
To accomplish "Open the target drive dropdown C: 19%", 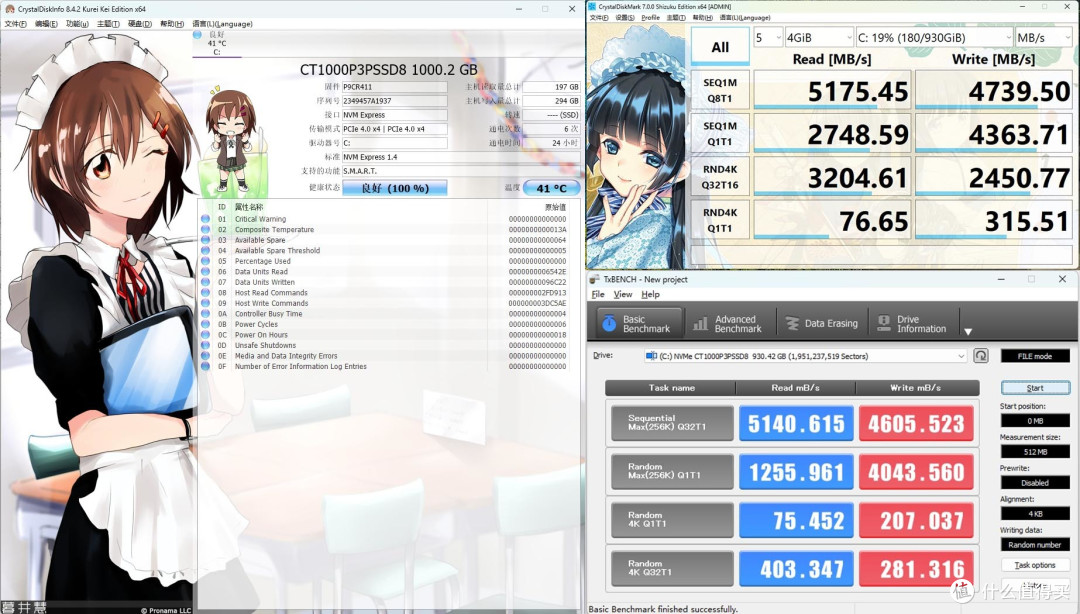I will tap(934, 37).
